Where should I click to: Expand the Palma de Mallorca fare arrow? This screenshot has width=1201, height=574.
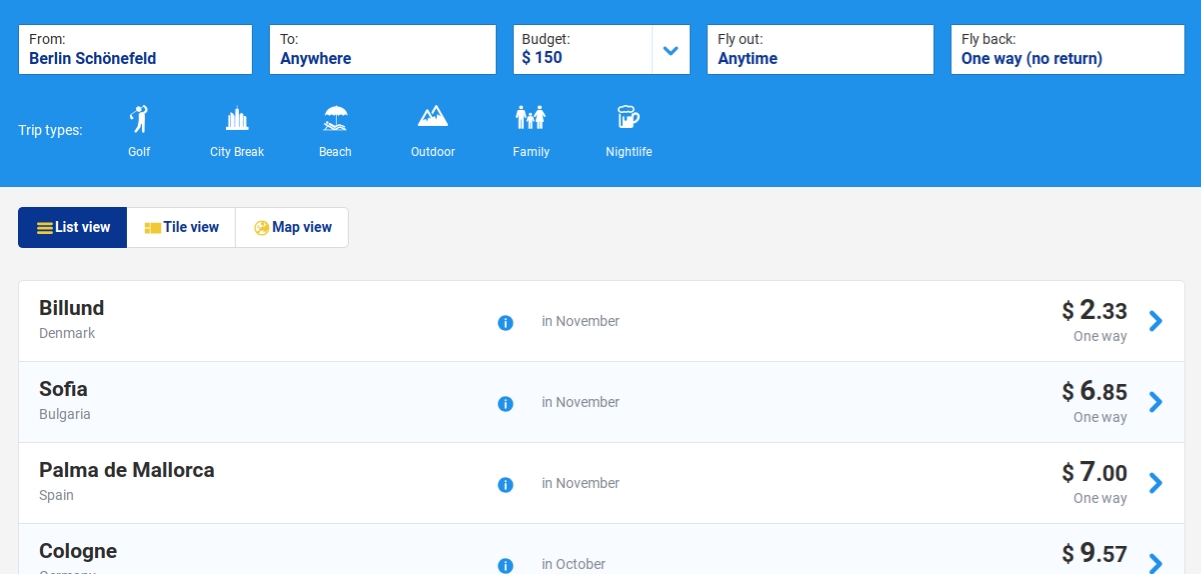click(1156, 483)
